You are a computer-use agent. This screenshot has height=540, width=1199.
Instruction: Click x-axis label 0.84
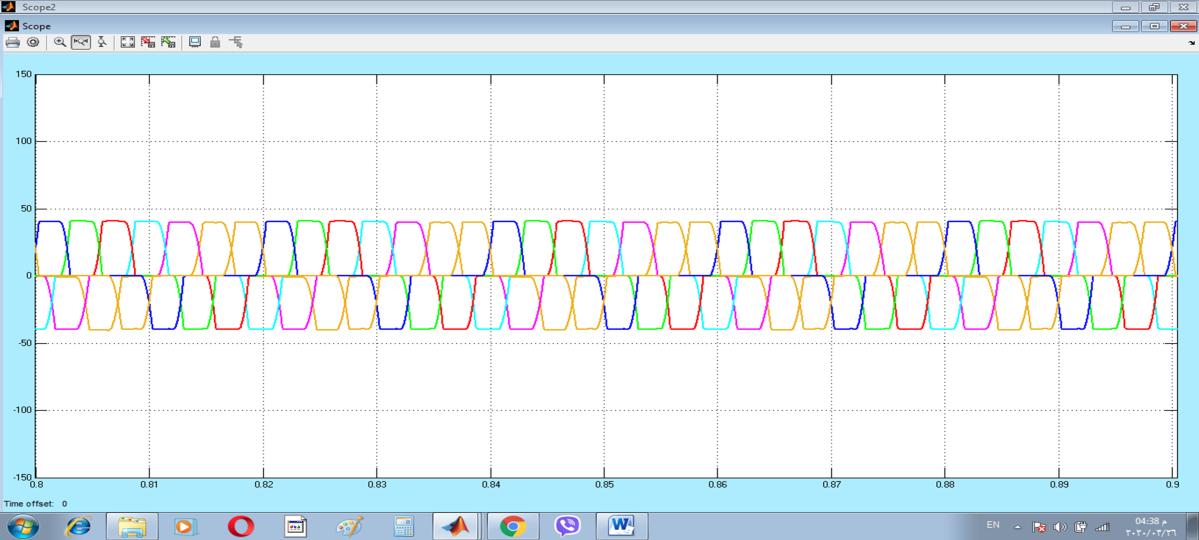[491, 485]
